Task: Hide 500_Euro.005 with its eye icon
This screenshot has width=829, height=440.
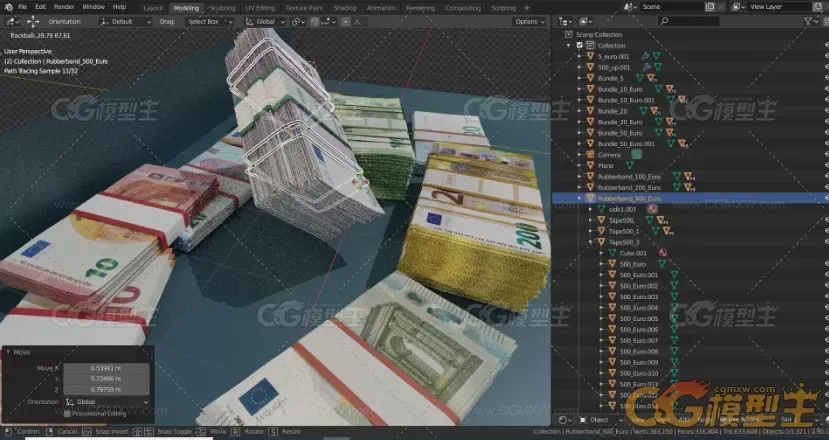Action: point(826,318)
